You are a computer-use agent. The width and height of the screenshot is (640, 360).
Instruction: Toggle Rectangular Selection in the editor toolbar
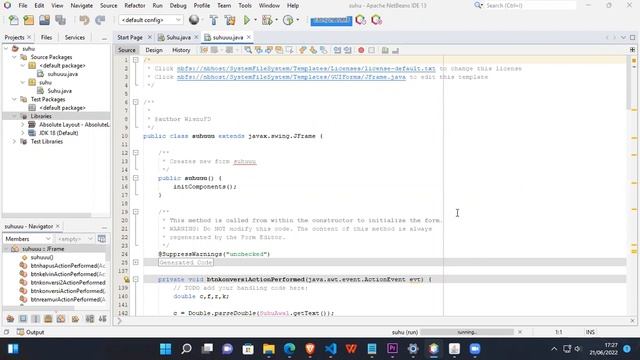[289, 50]
